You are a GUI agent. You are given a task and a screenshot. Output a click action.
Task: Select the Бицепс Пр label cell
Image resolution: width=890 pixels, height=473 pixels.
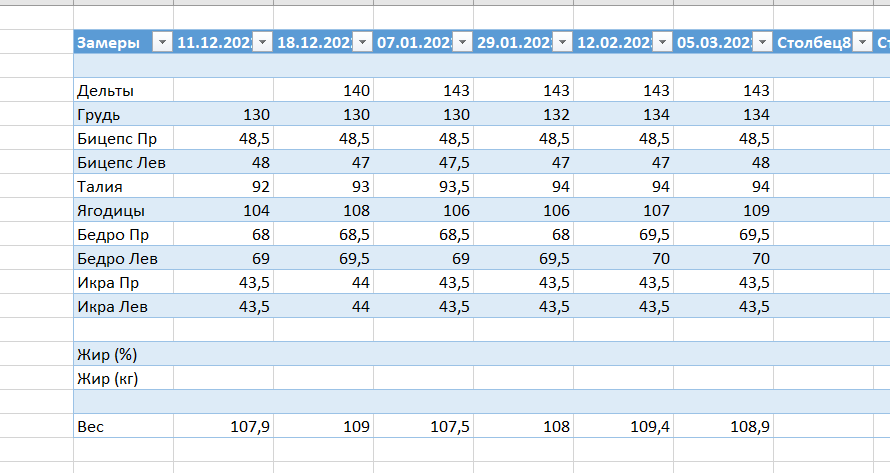123,139
